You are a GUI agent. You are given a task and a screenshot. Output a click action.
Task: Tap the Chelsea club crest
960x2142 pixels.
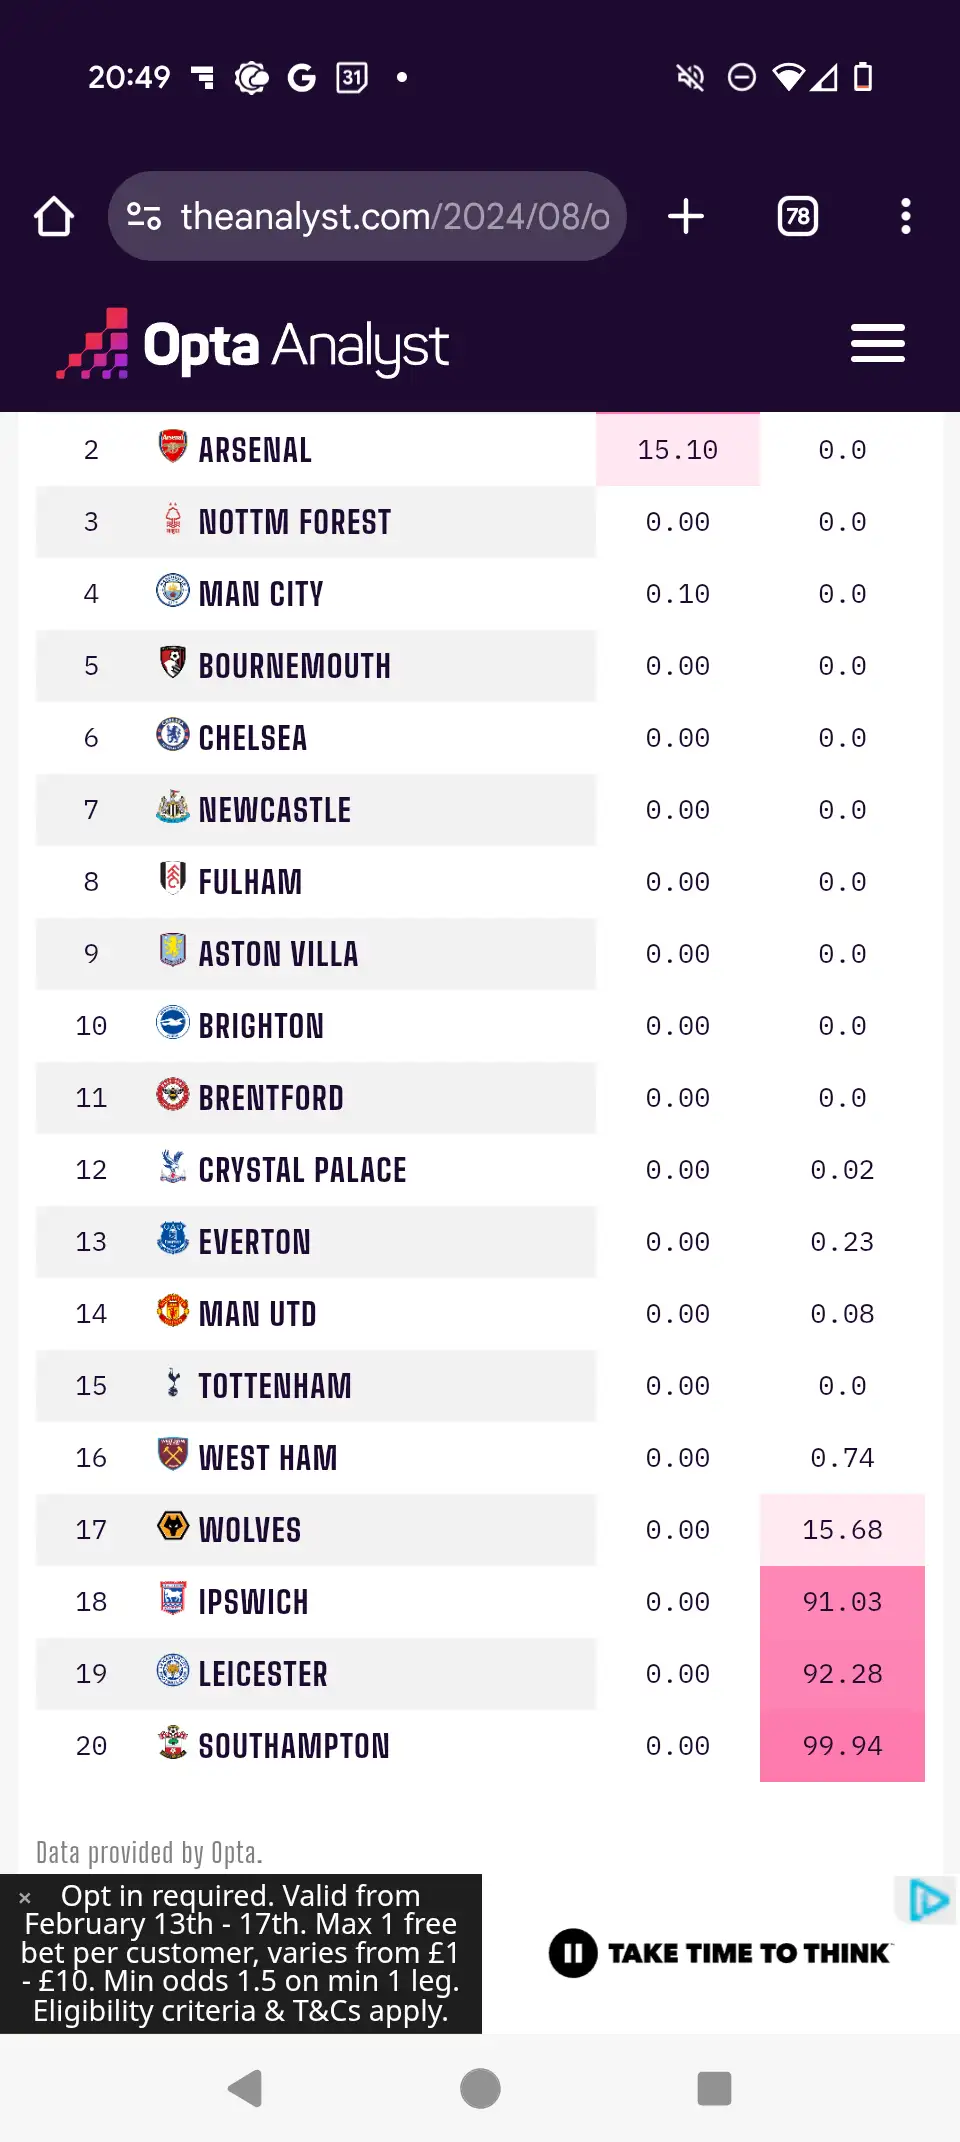[x=173, y=734]
